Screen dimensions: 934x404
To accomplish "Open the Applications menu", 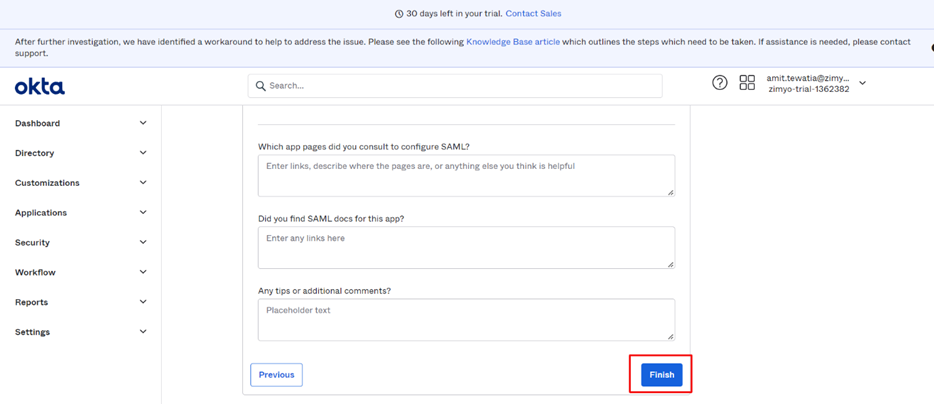I will [x=41, y=213].
